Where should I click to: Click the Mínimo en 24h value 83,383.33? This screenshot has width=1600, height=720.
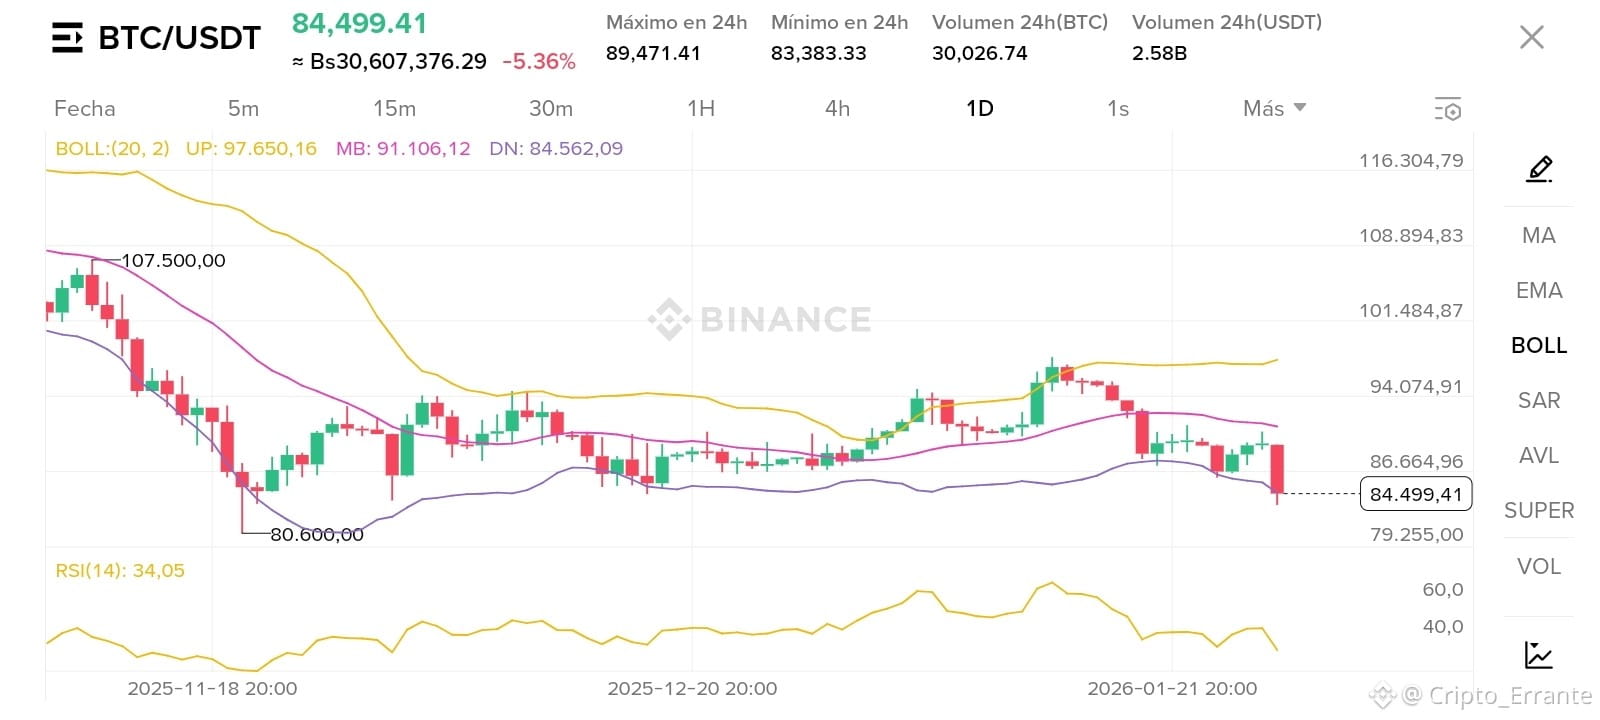(818, 53)
